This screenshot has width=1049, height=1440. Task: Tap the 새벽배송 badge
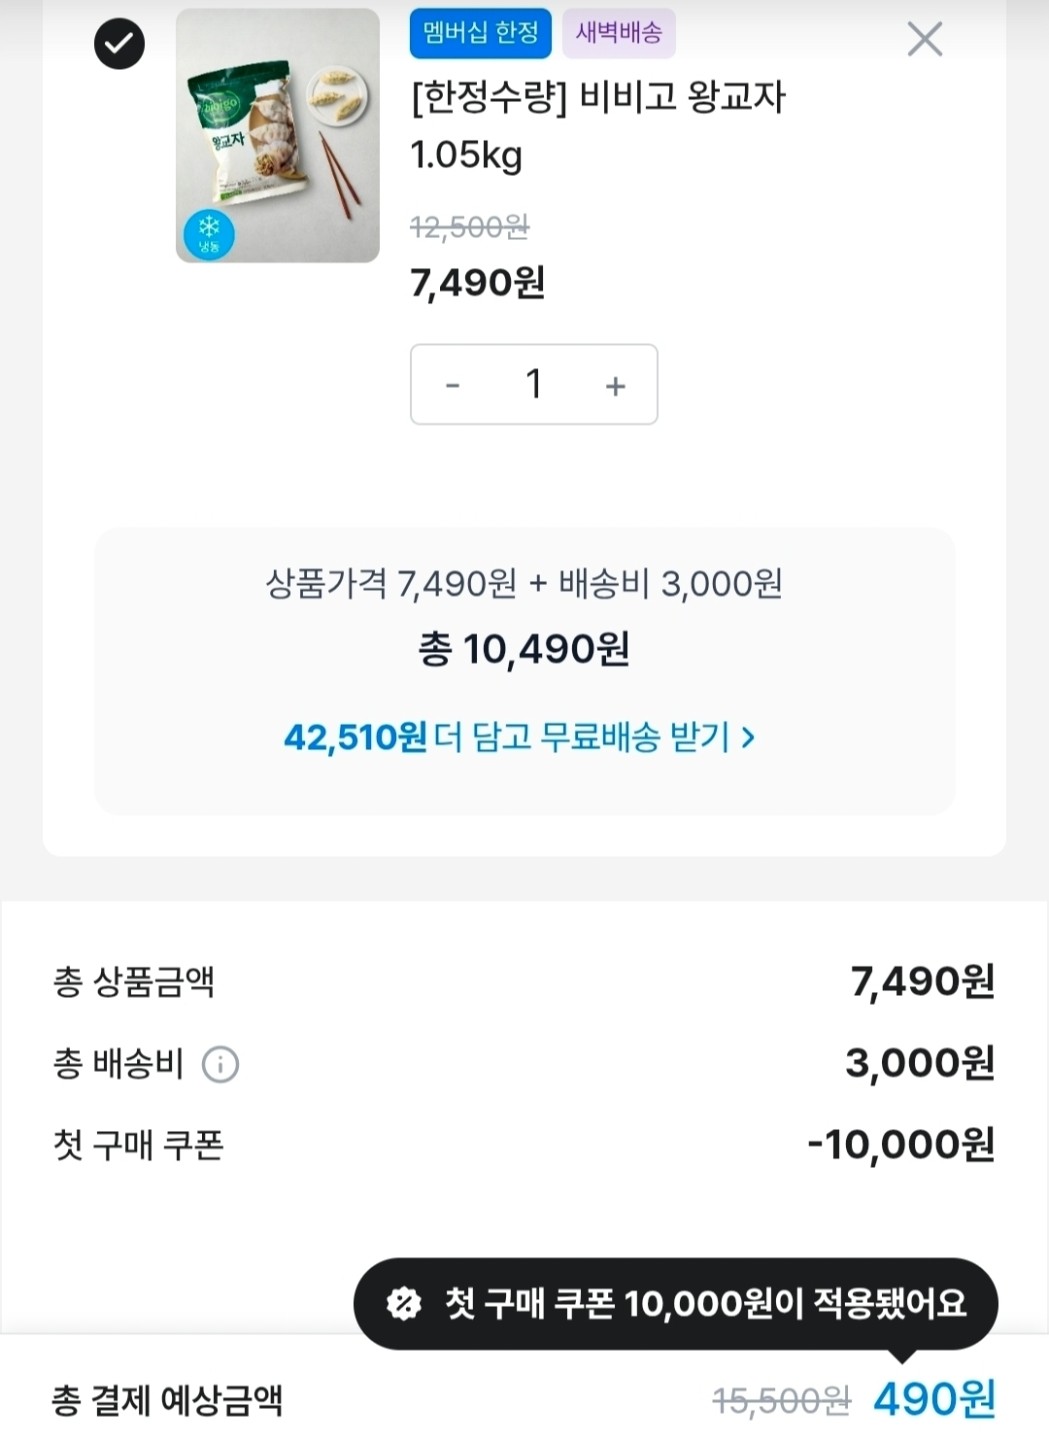click(x=619, y=33)
